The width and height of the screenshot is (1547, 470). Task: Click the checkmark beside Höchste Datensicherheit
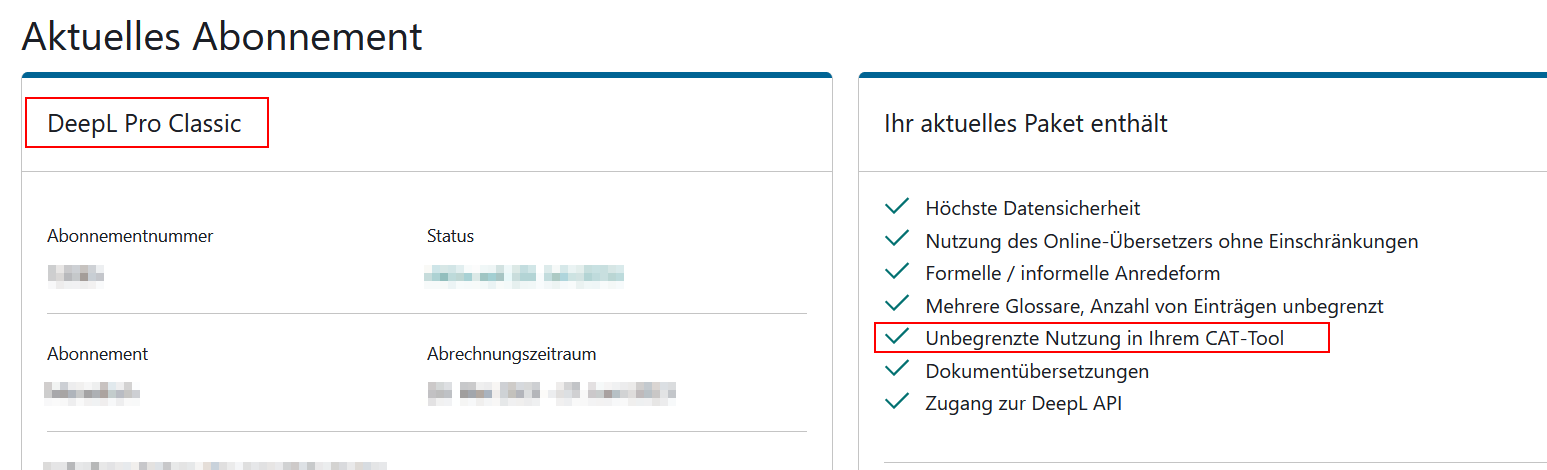[x=897, y=207]
